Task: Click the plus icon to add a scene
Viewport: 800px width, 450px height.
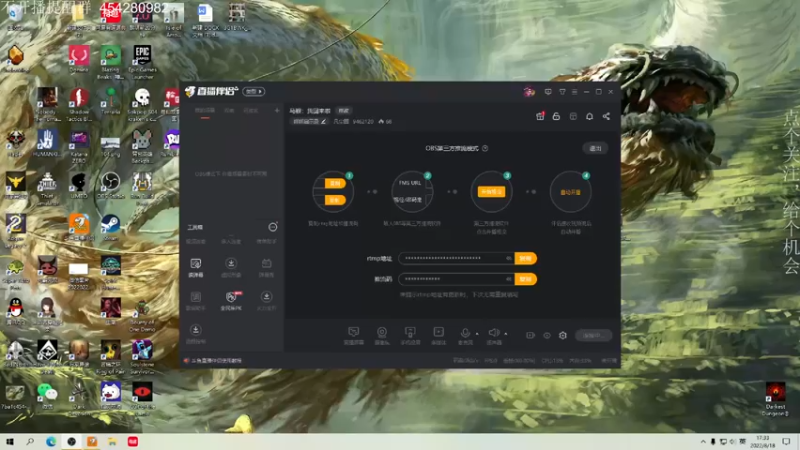Action: tap(277, 110)
